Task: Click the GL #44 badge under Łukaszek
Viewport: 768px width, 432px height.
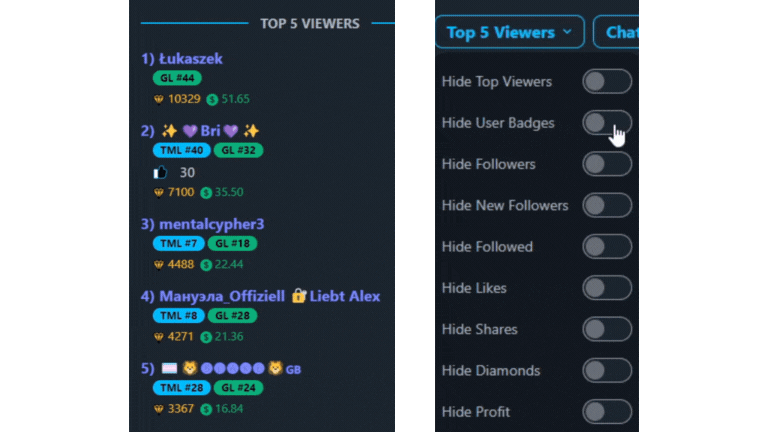Action: (177, 78)
